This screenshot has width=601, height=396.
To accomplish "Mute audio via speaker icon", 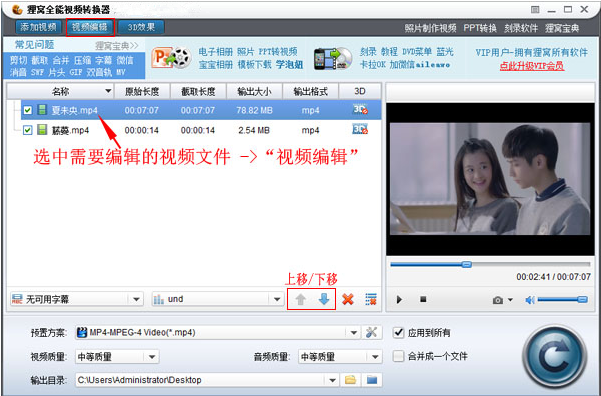I will point(530,300).
